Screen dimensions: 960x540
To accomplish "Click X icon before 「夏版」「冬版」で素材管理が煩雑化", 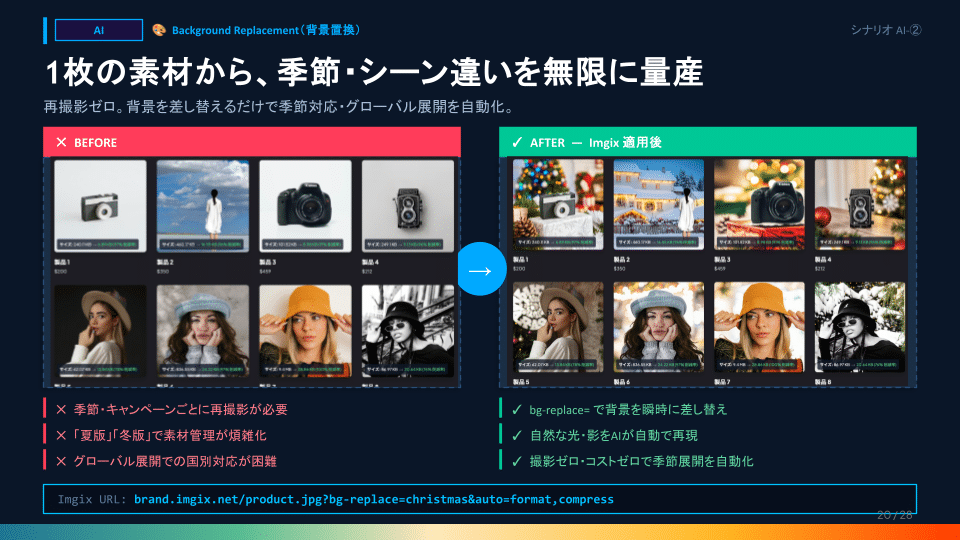I will tap(61, 435).
